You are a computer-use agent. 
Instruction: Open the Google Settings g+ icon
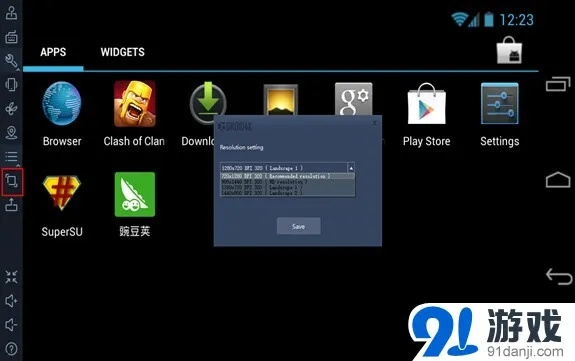[x=354, y=99]
